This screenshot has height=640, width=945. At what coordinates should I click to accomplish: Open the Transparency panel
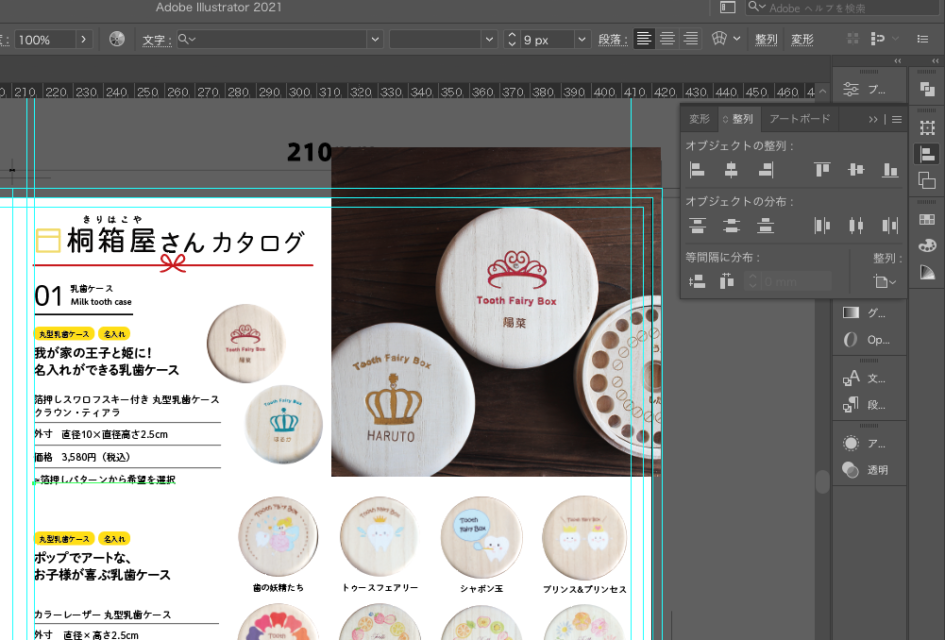[865, 470]
